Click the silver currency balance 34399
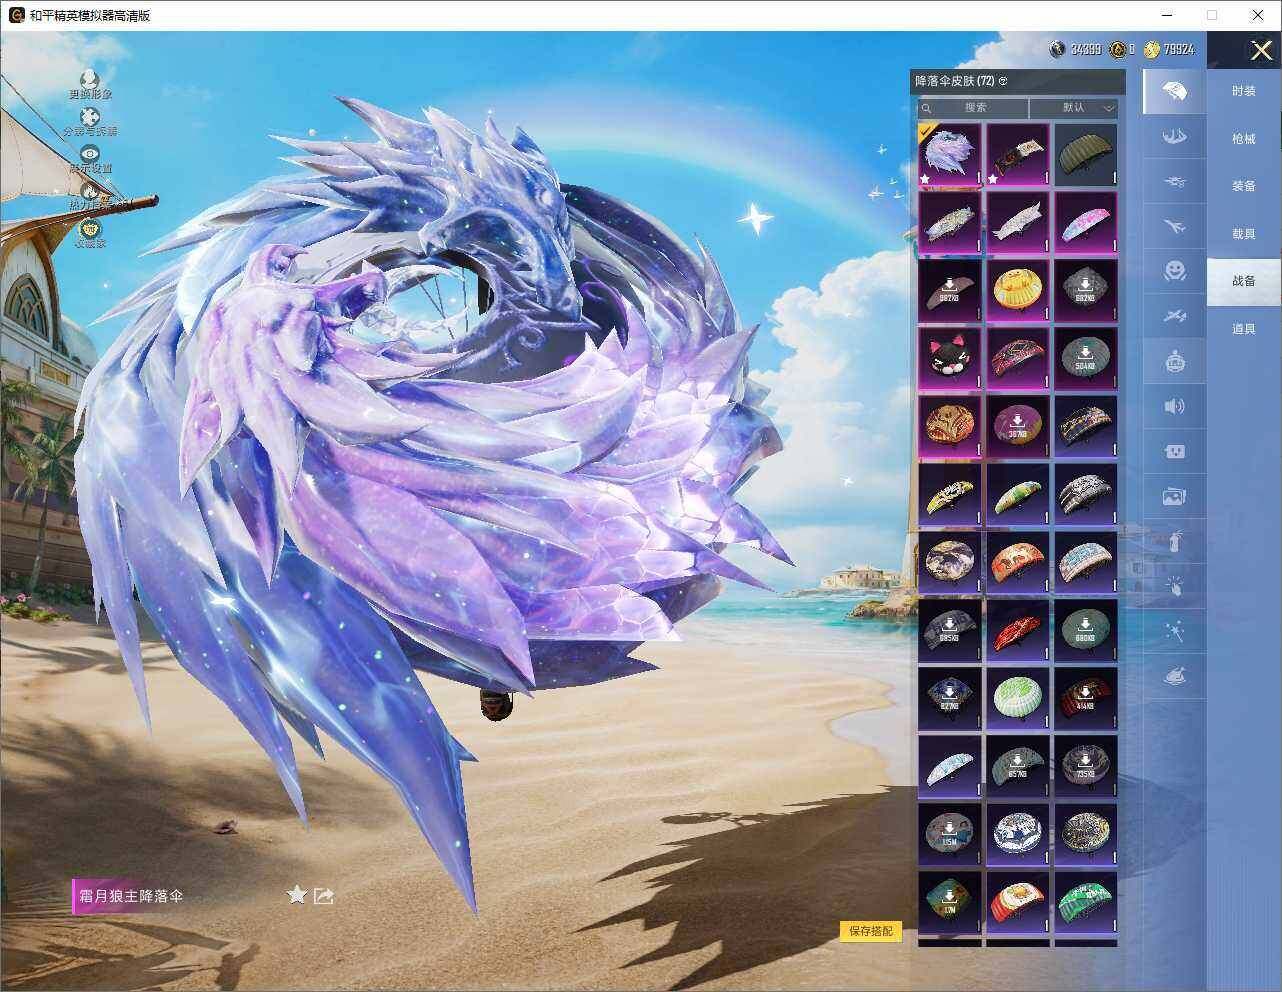 click(x=1076, y=49)
